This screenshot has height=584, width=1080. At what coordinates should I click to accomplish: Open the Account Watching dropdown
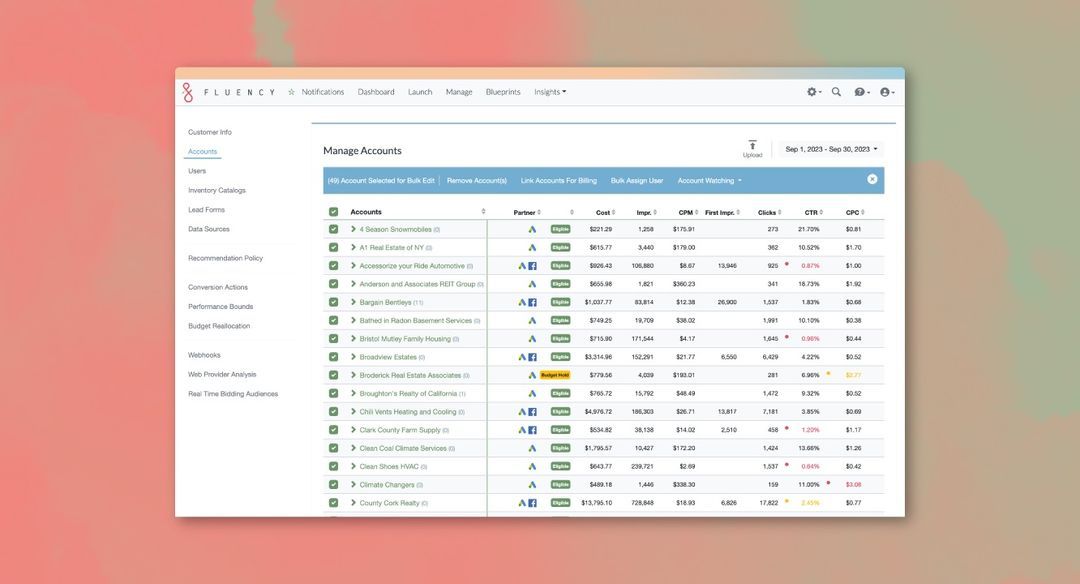click(x=706, y=178)
